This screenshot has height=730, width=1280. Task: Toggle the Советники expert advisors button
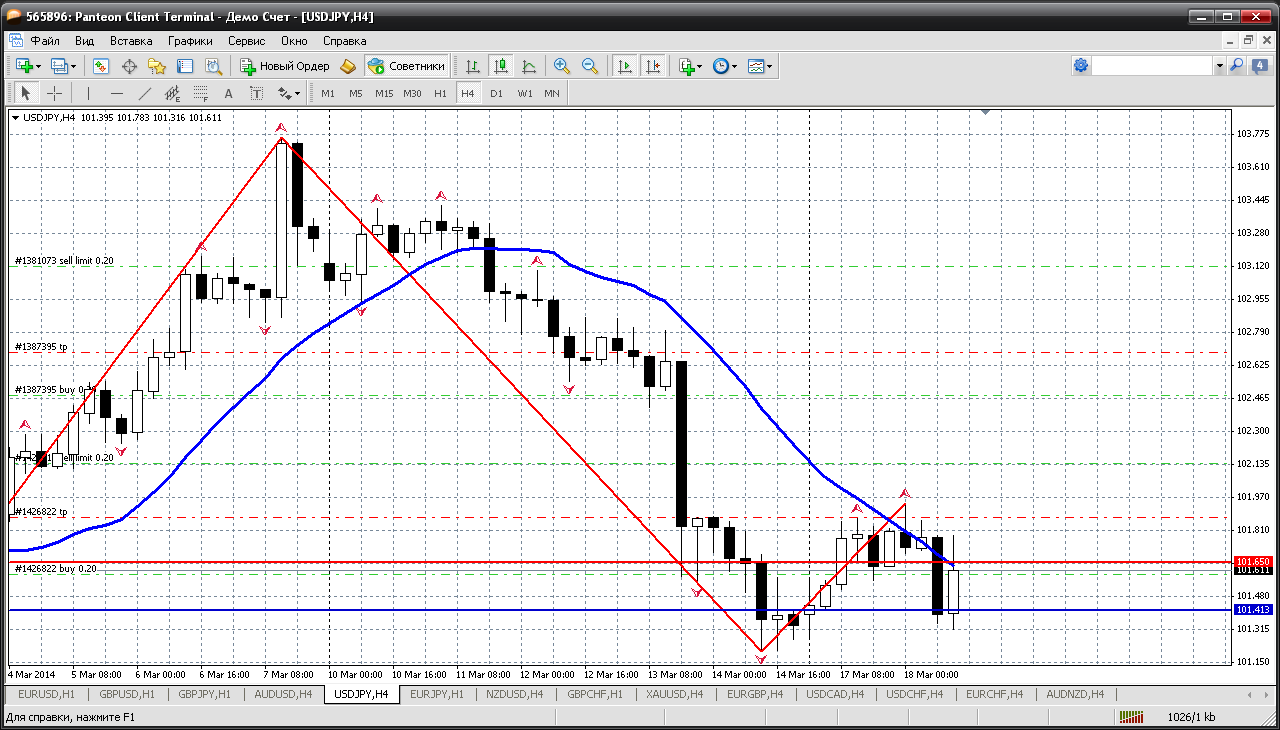[x=406, y=66]
